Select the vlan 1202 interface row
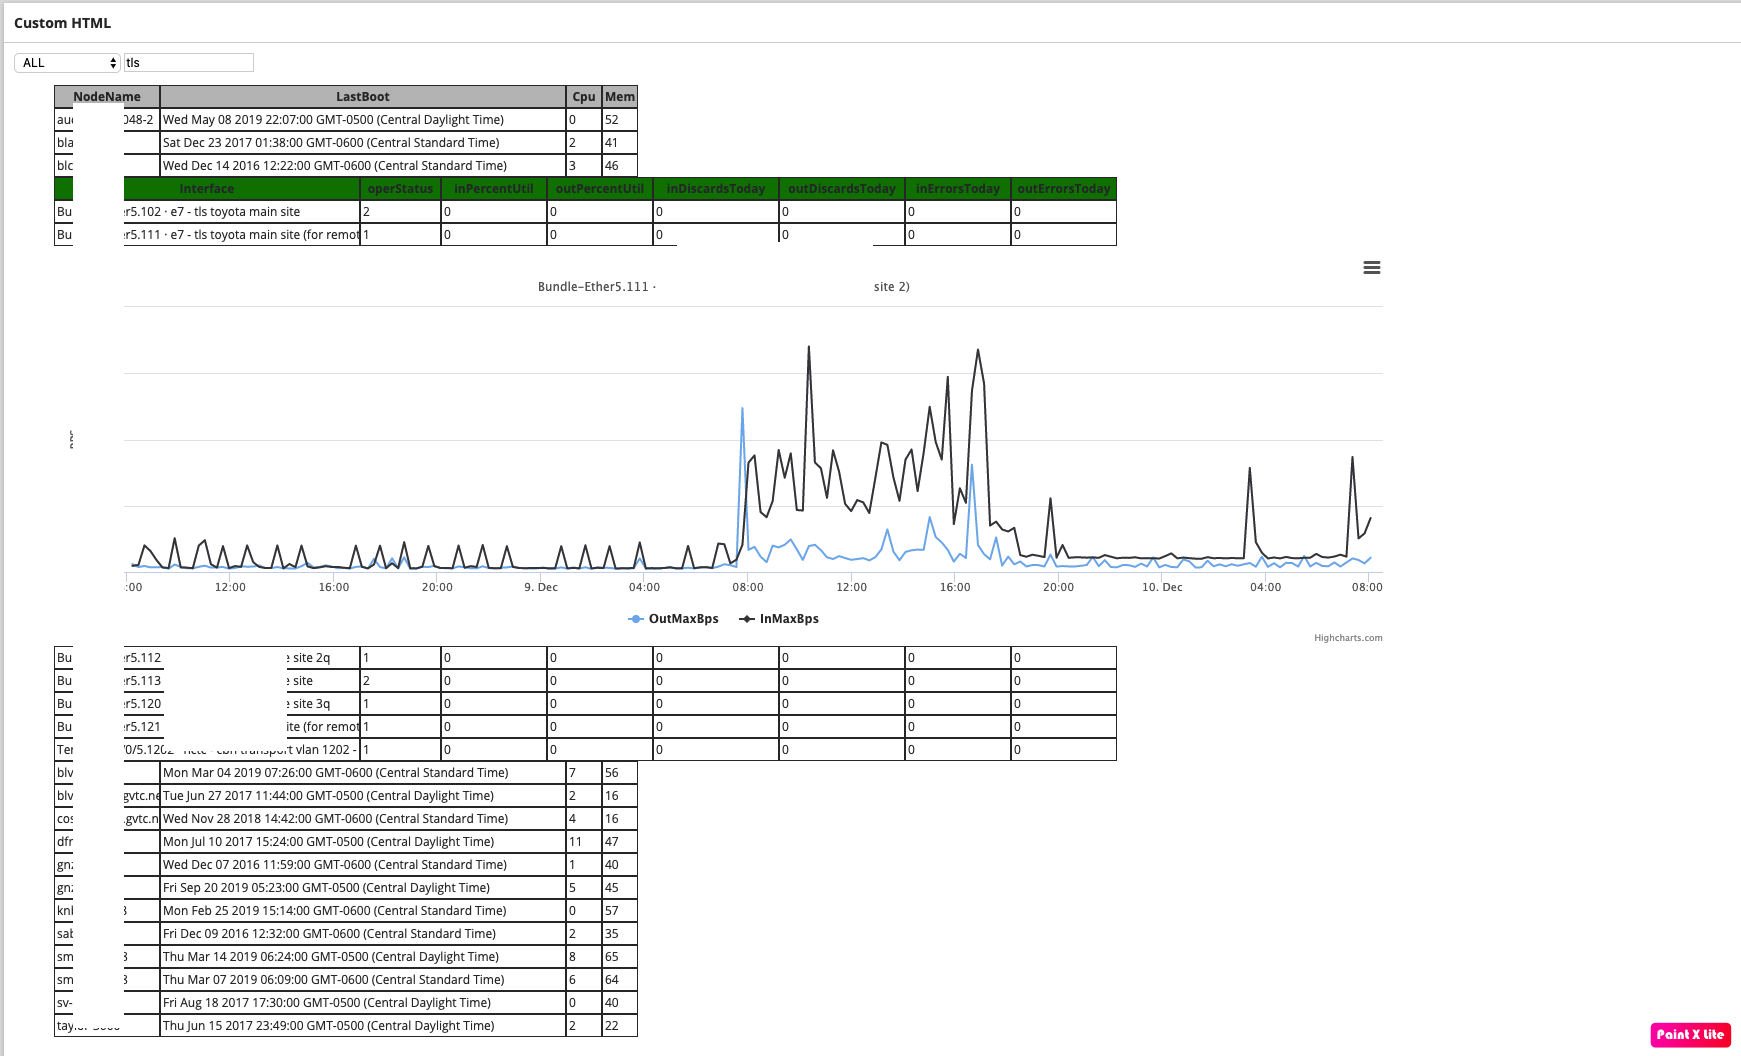The height and width of the screenshot is (1056, 1741). 585,750
